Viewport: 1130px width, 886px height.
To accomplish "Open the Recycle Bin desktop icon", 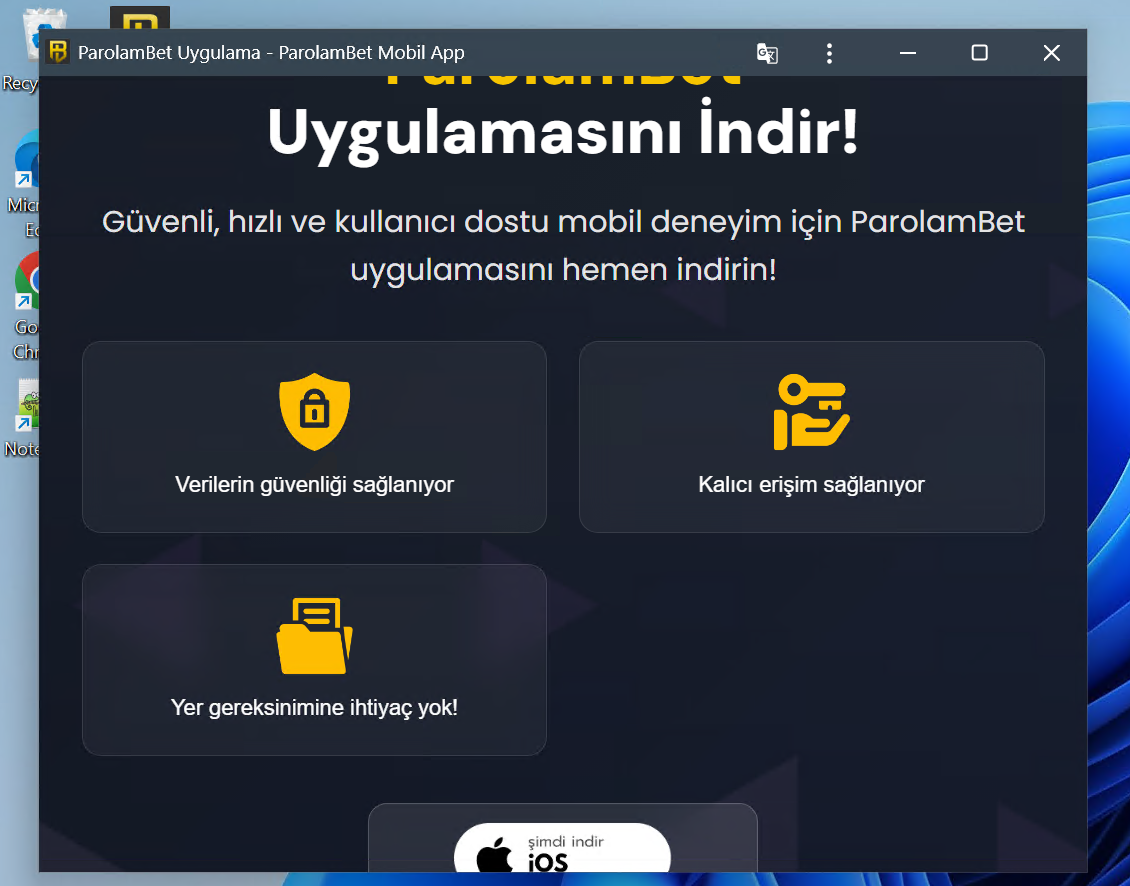I will 22,49.
